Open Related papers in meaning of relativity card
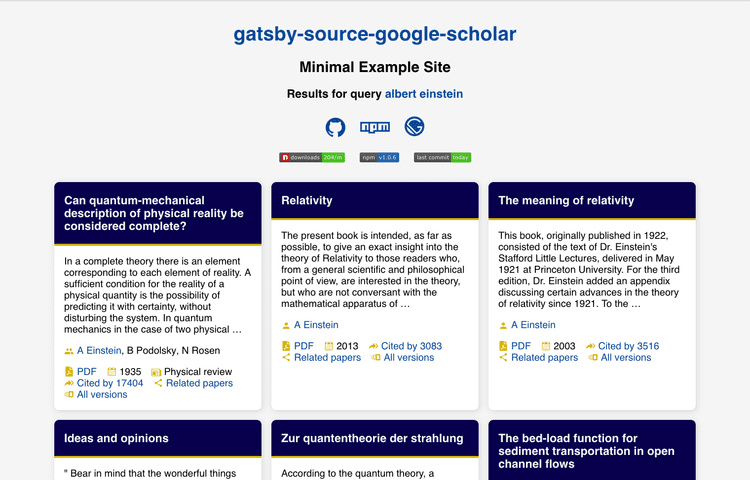This screenshot has width=750, height=480. (544, 357)
